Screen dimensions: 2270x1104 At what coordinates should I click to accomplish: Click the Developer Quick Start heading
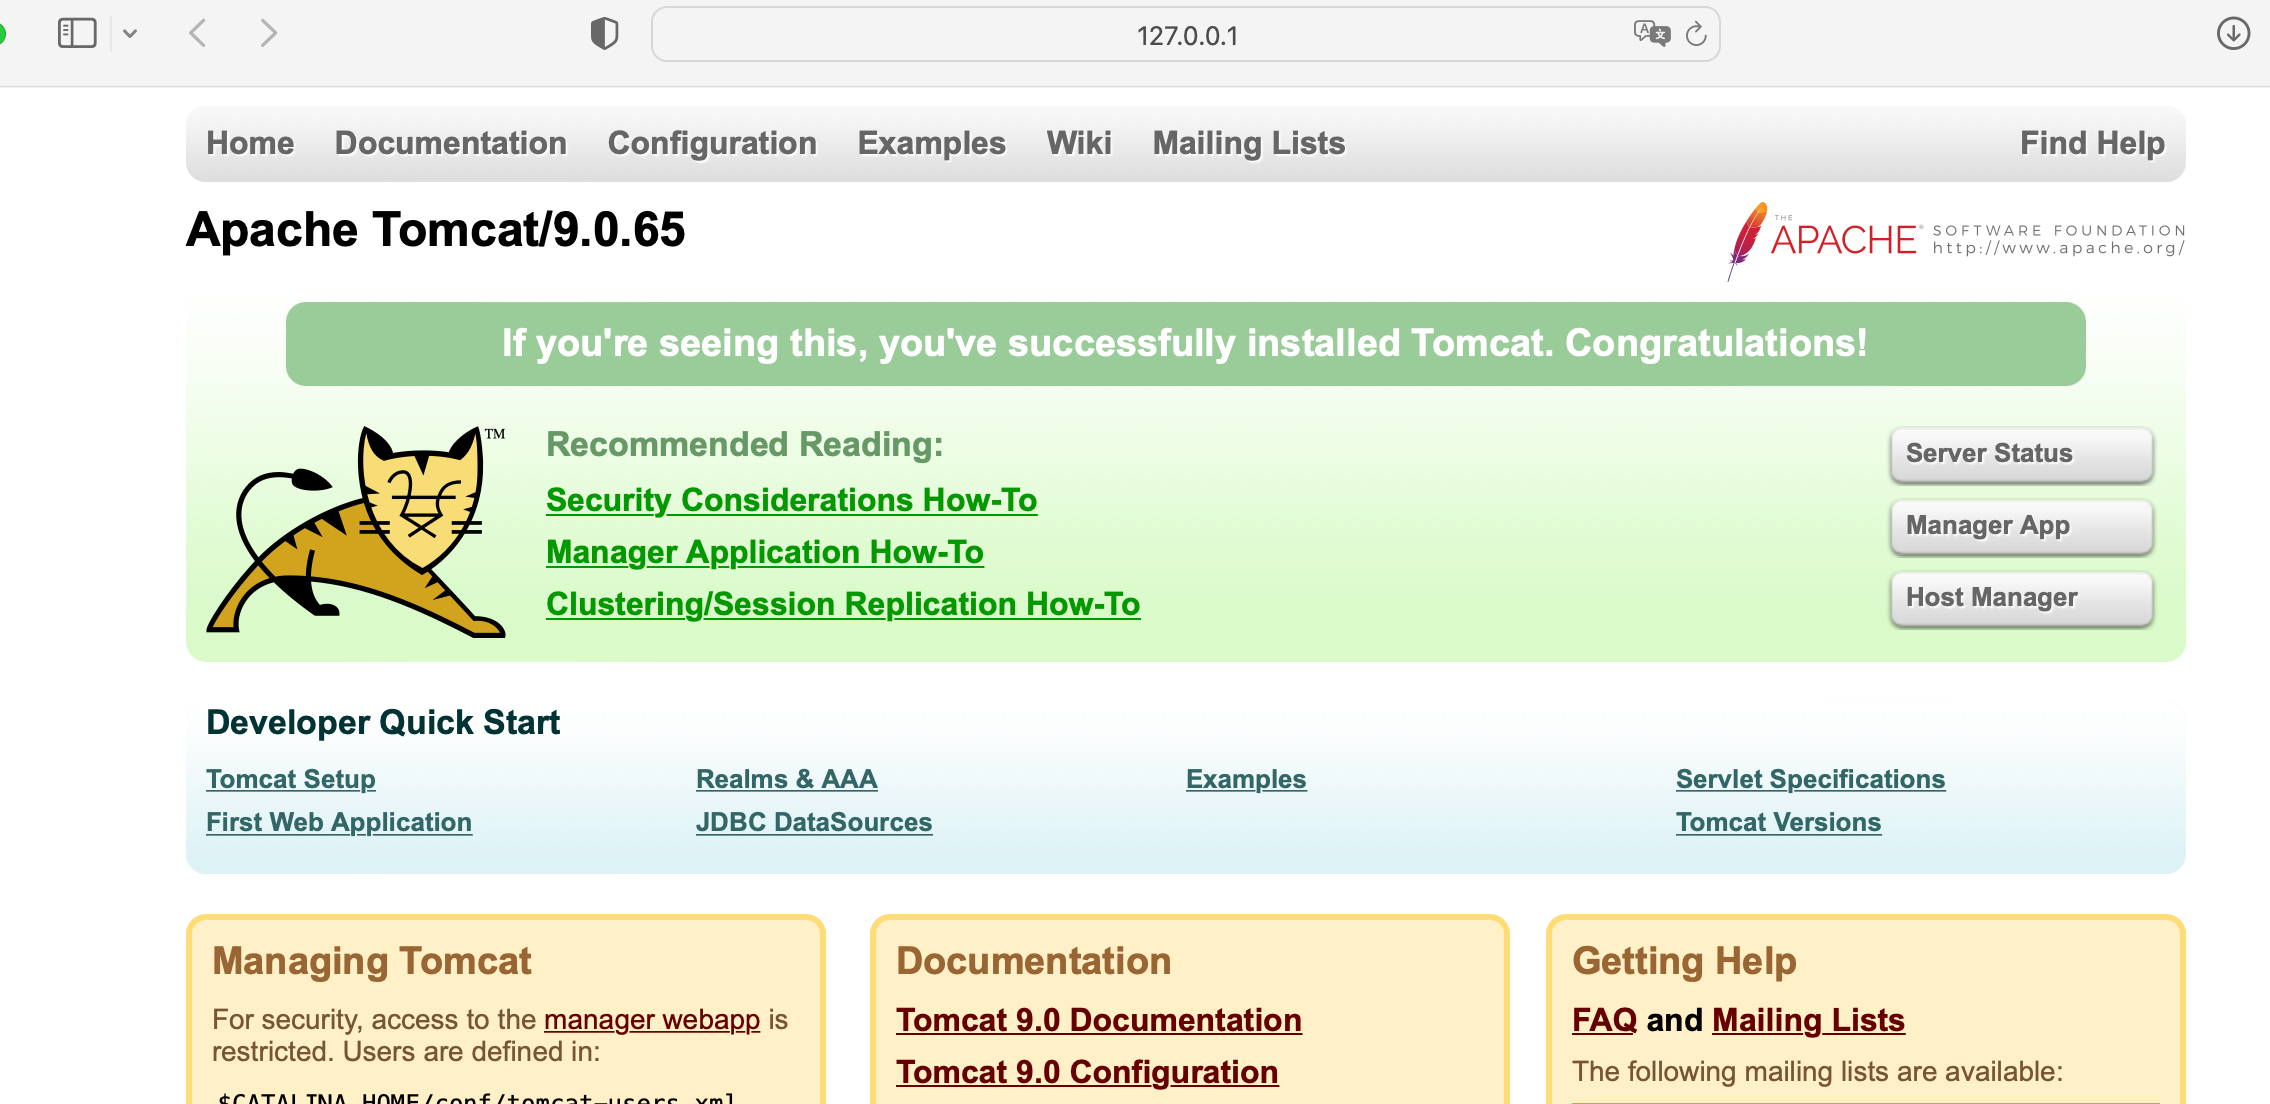383,722
